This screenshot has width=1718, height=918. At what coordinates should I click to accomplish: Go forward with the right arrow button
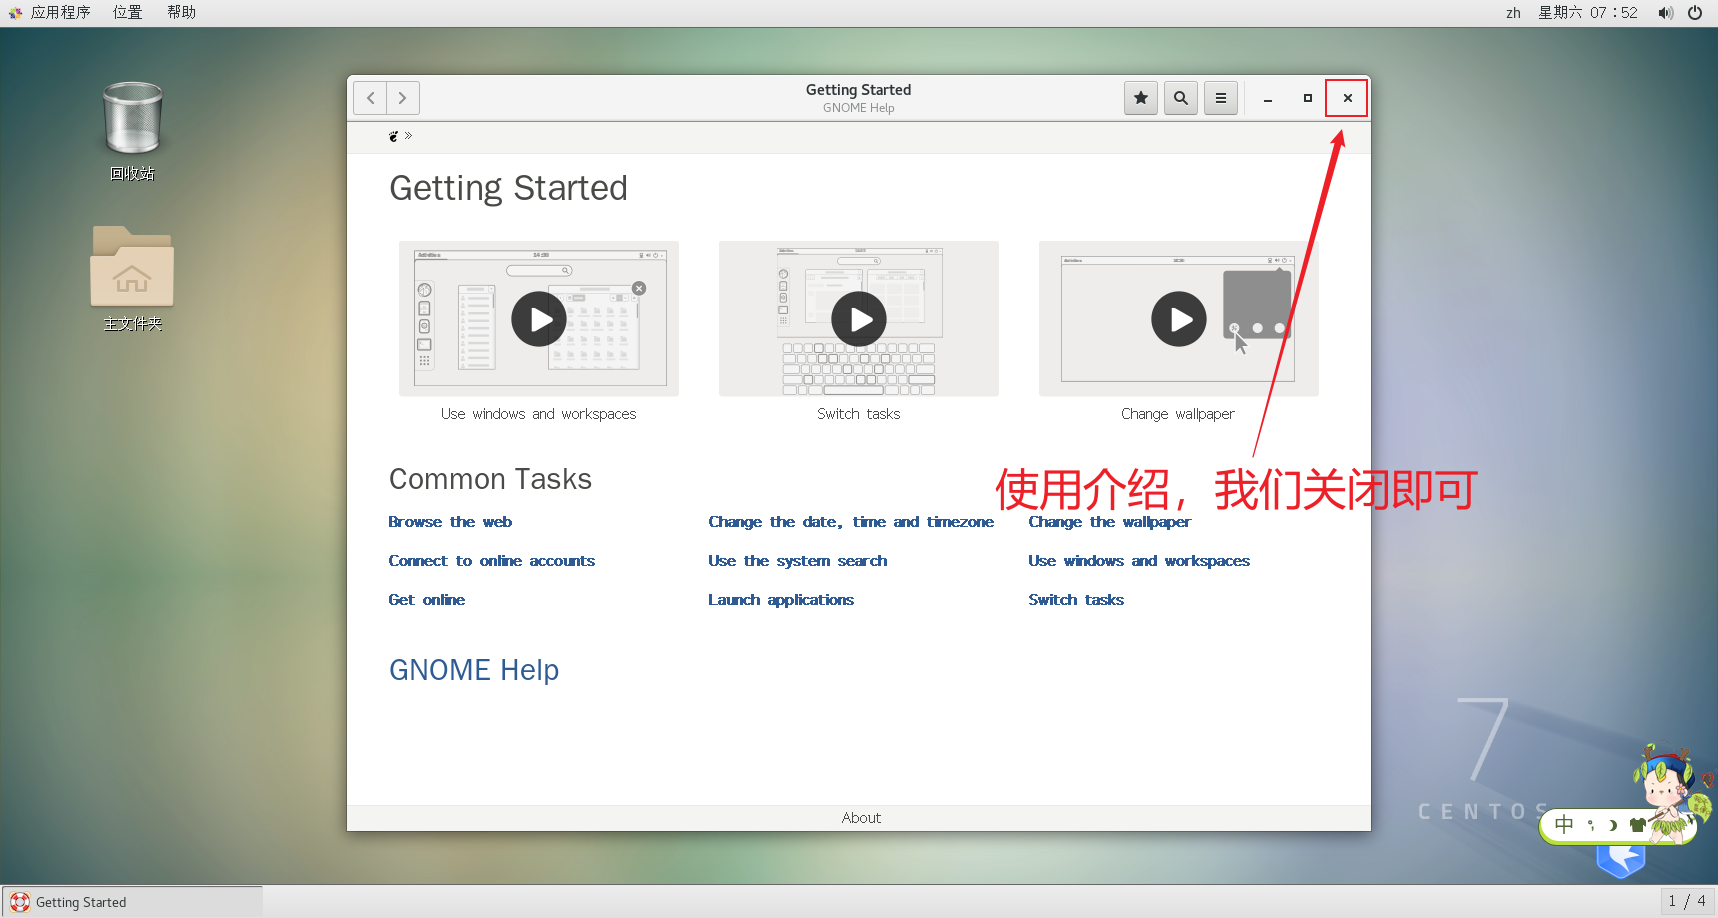tap(403, 98)
